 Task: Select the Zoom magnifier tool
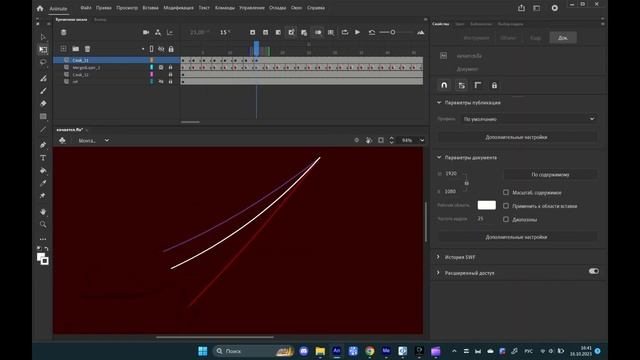43,224
